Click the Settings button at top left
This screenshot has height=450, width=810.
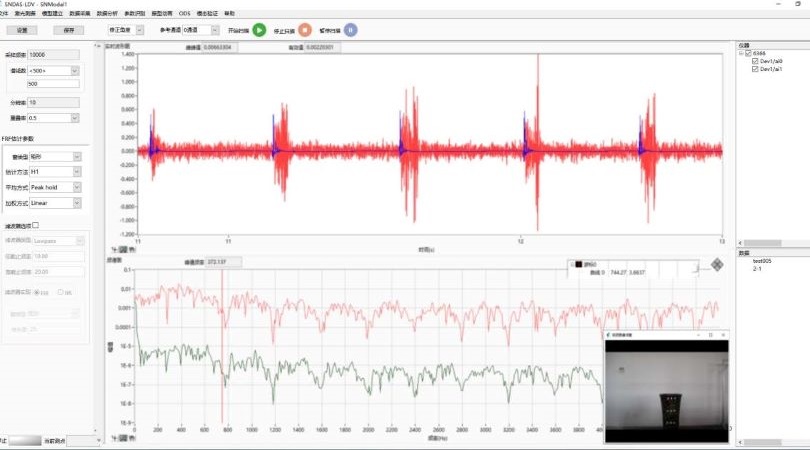pos(22,31)
